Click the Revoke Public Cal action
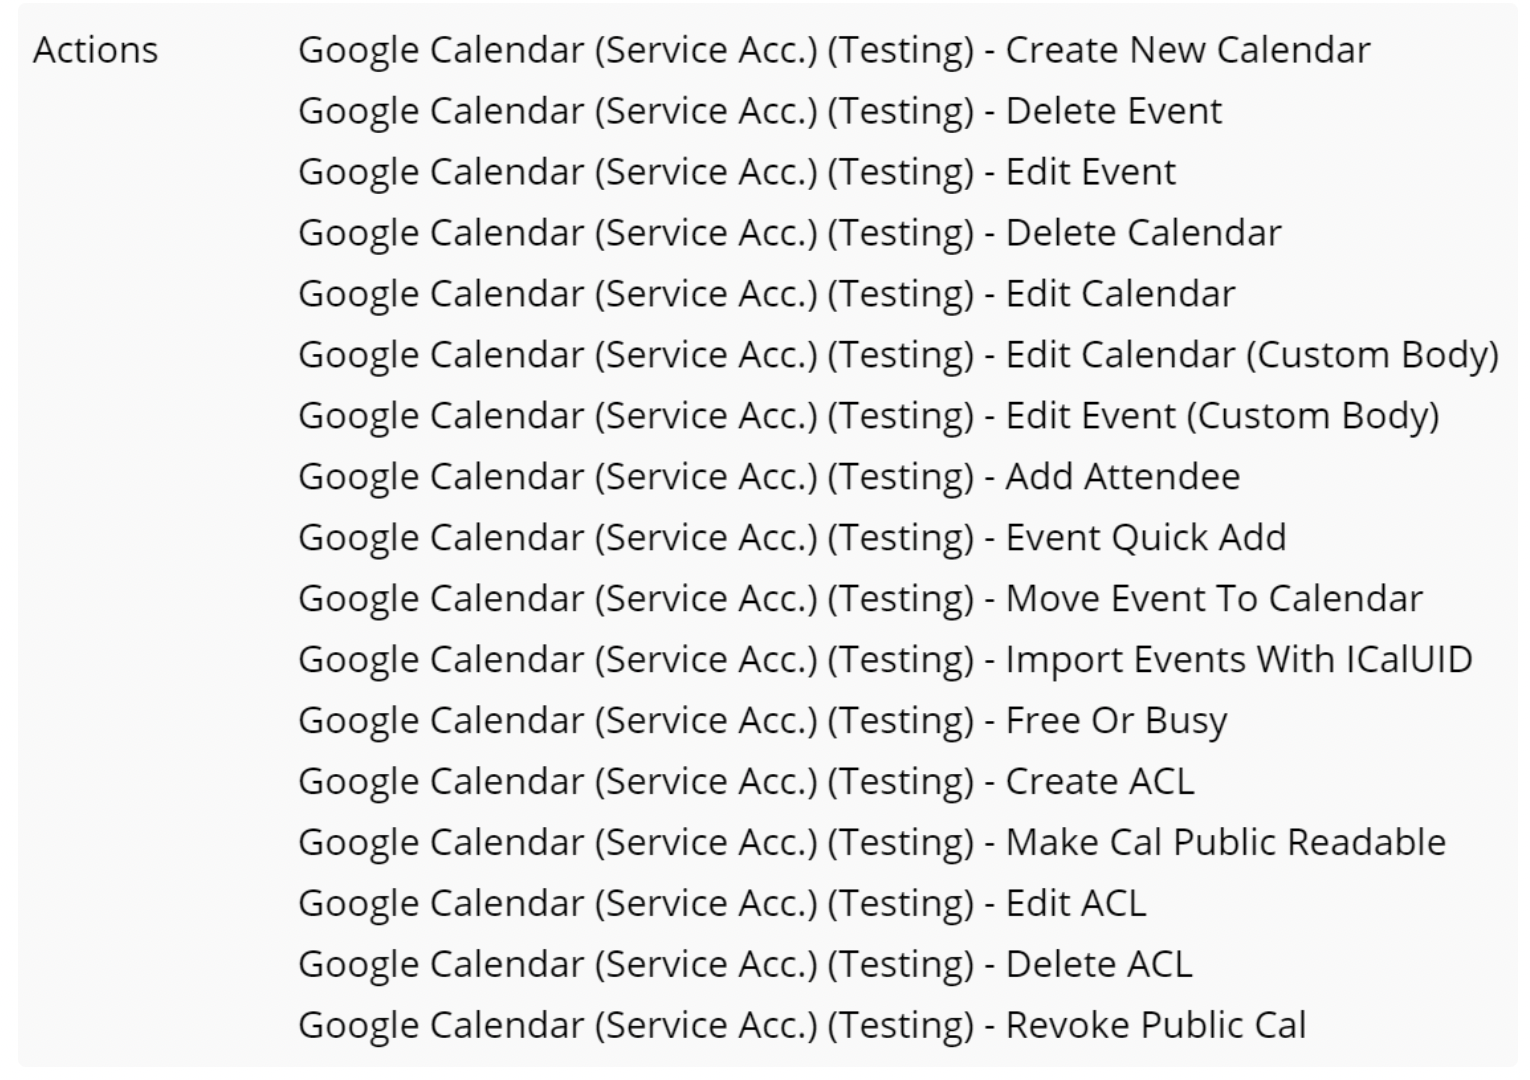The image size is (1530, 1080). pyautogui.click(x=802, y=1026)
